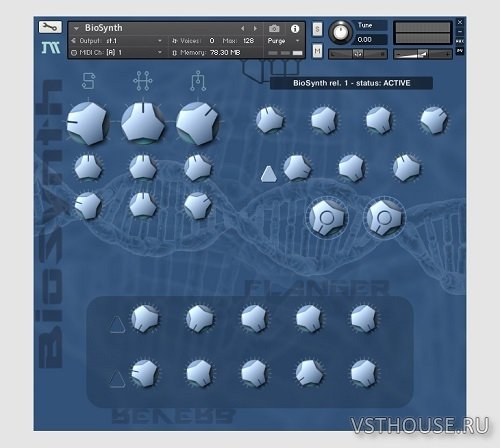
Task: Click small knob directly under middle large knob
Action: [x=143, y=167]
